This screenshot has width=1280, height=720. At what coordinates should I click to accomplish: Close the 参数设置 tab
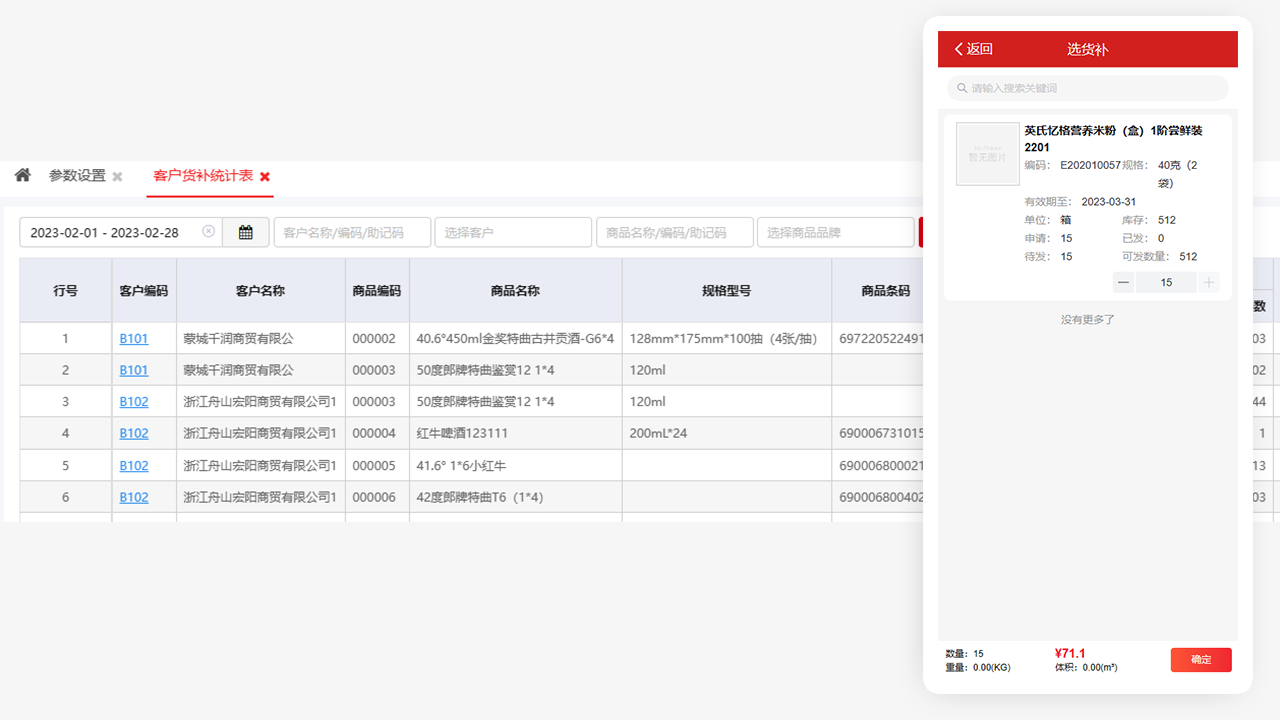coord(117,177)
